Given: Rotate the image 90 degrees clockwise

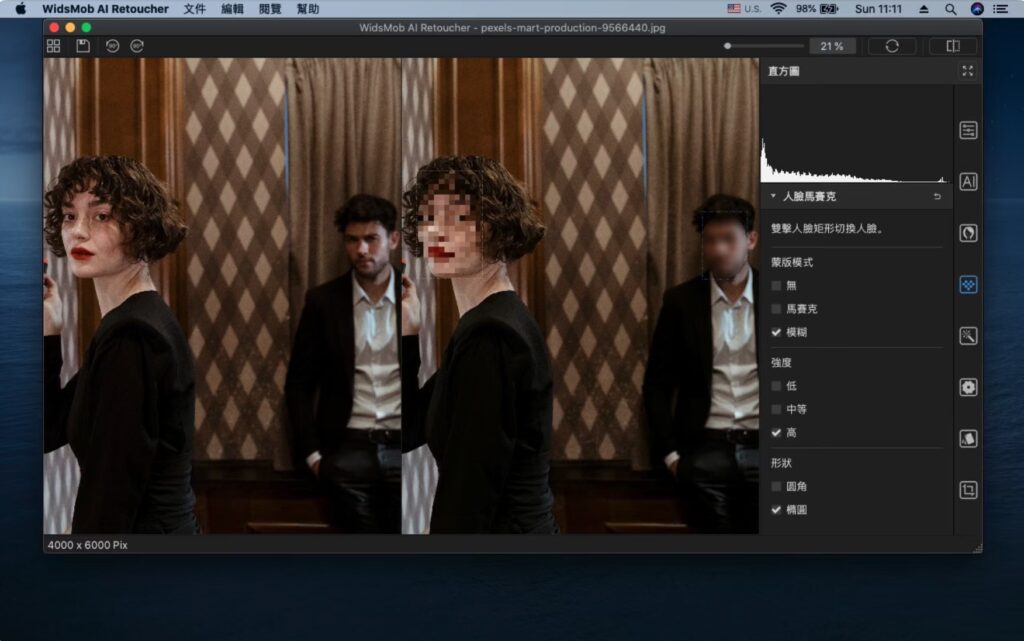Looking at the screenshot, I should pyautogui.click(x=136, y=45).
